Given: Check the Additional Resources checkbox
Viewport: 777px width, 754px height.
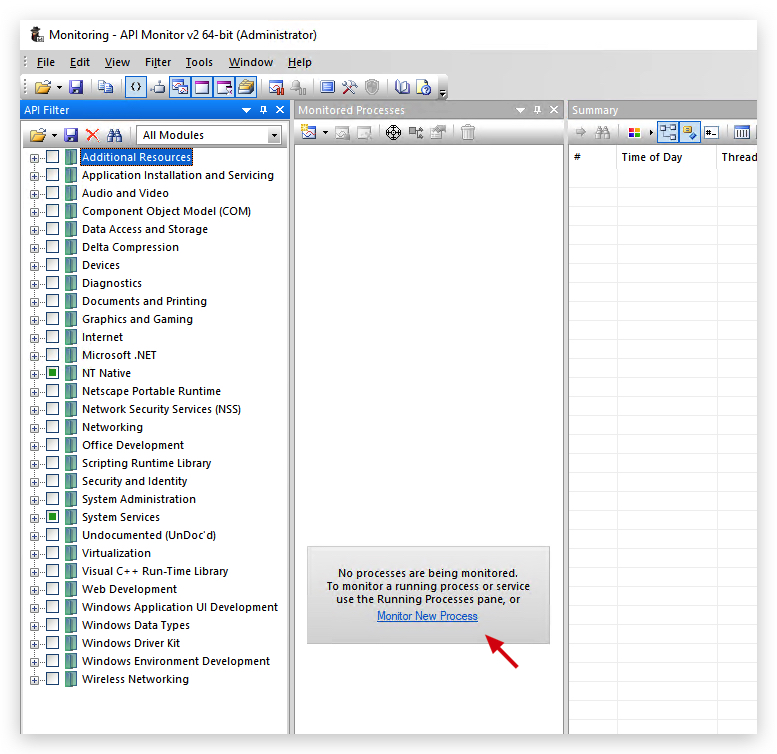Looking at the screenshot, I should coord(53,157).
